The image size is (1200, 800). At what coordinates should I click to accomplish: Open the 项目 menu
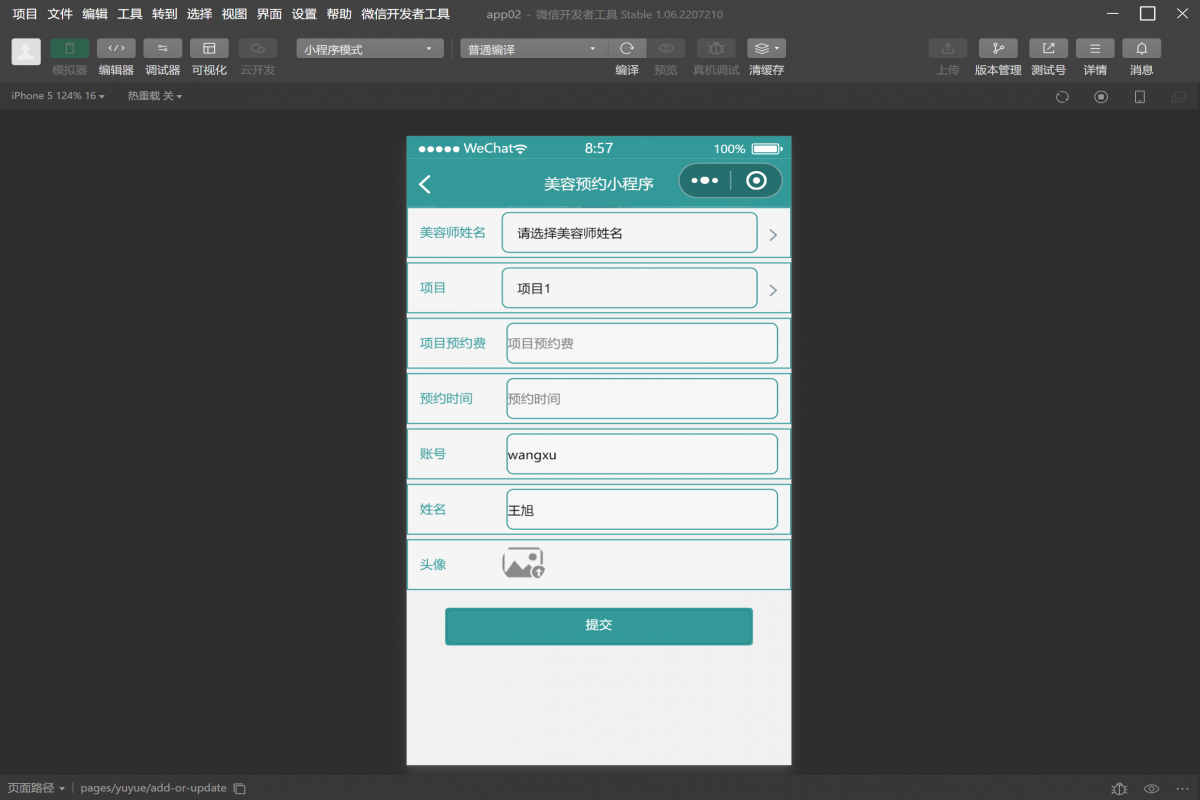point(25,14)
